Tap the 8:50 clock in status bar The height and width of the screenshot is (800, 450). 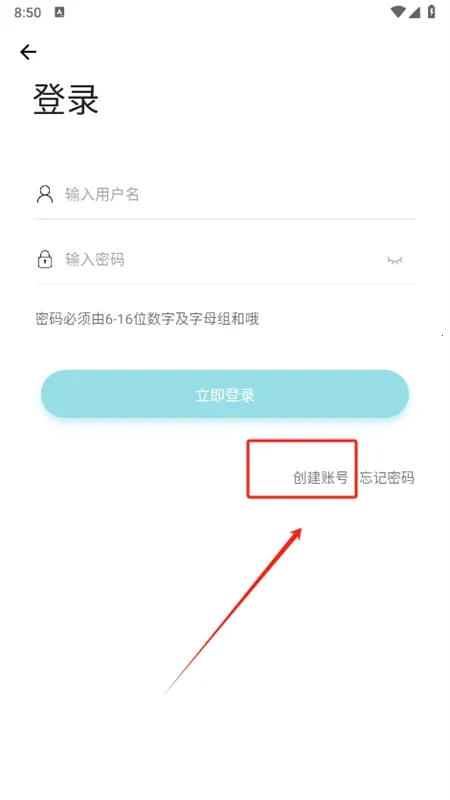coord(28,13)
